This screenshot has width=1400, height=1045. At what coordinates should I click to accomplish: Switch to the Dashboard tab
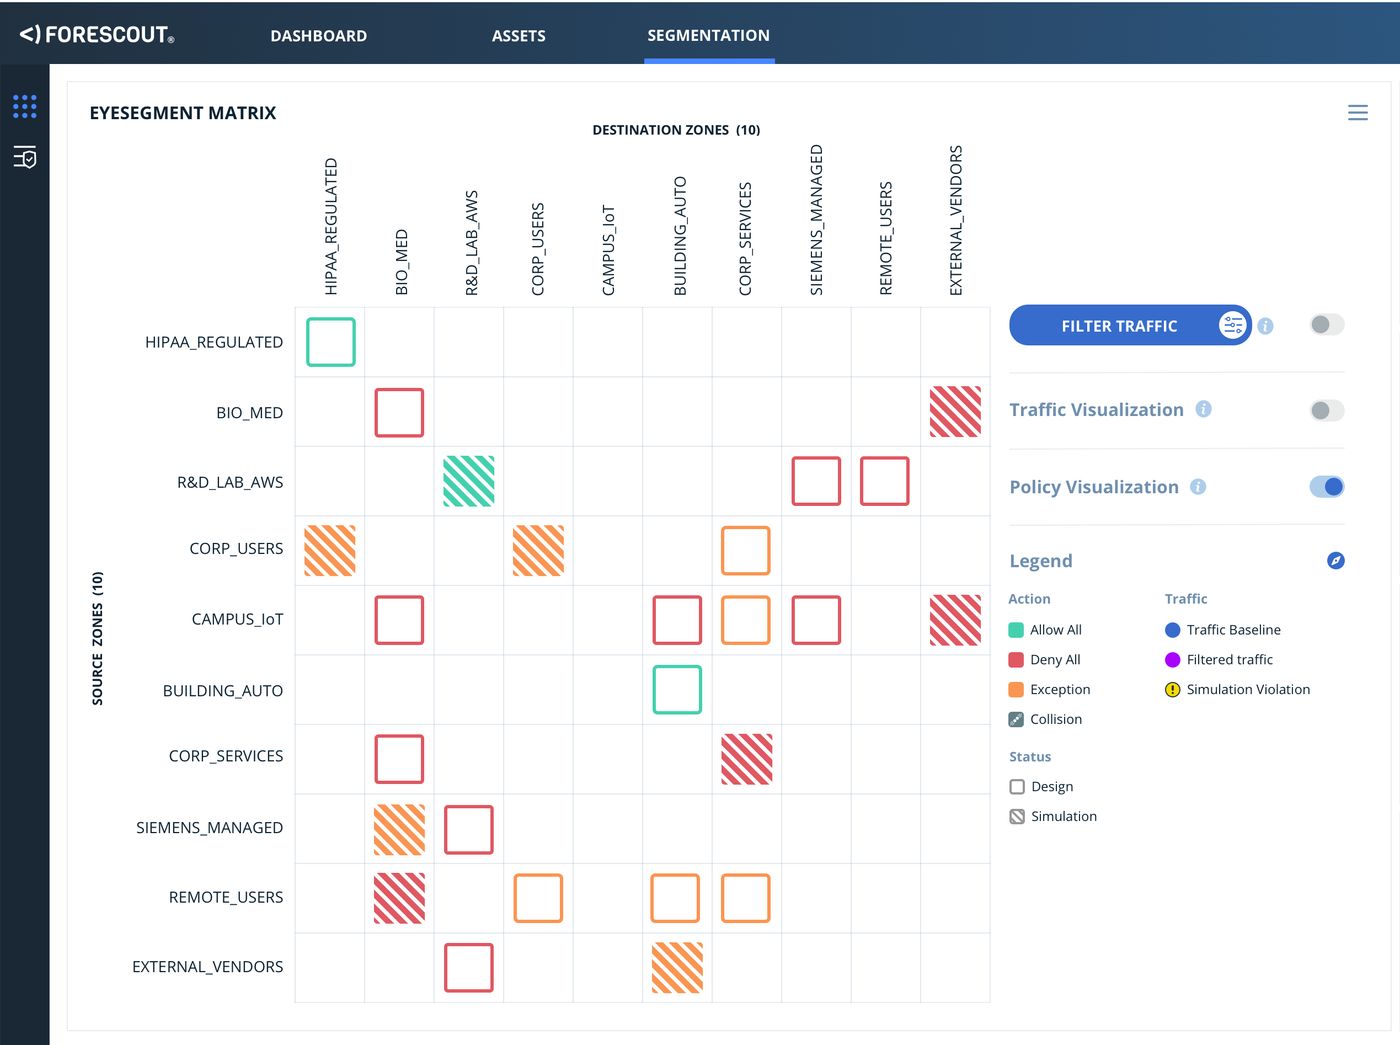[x=318, y=36]
